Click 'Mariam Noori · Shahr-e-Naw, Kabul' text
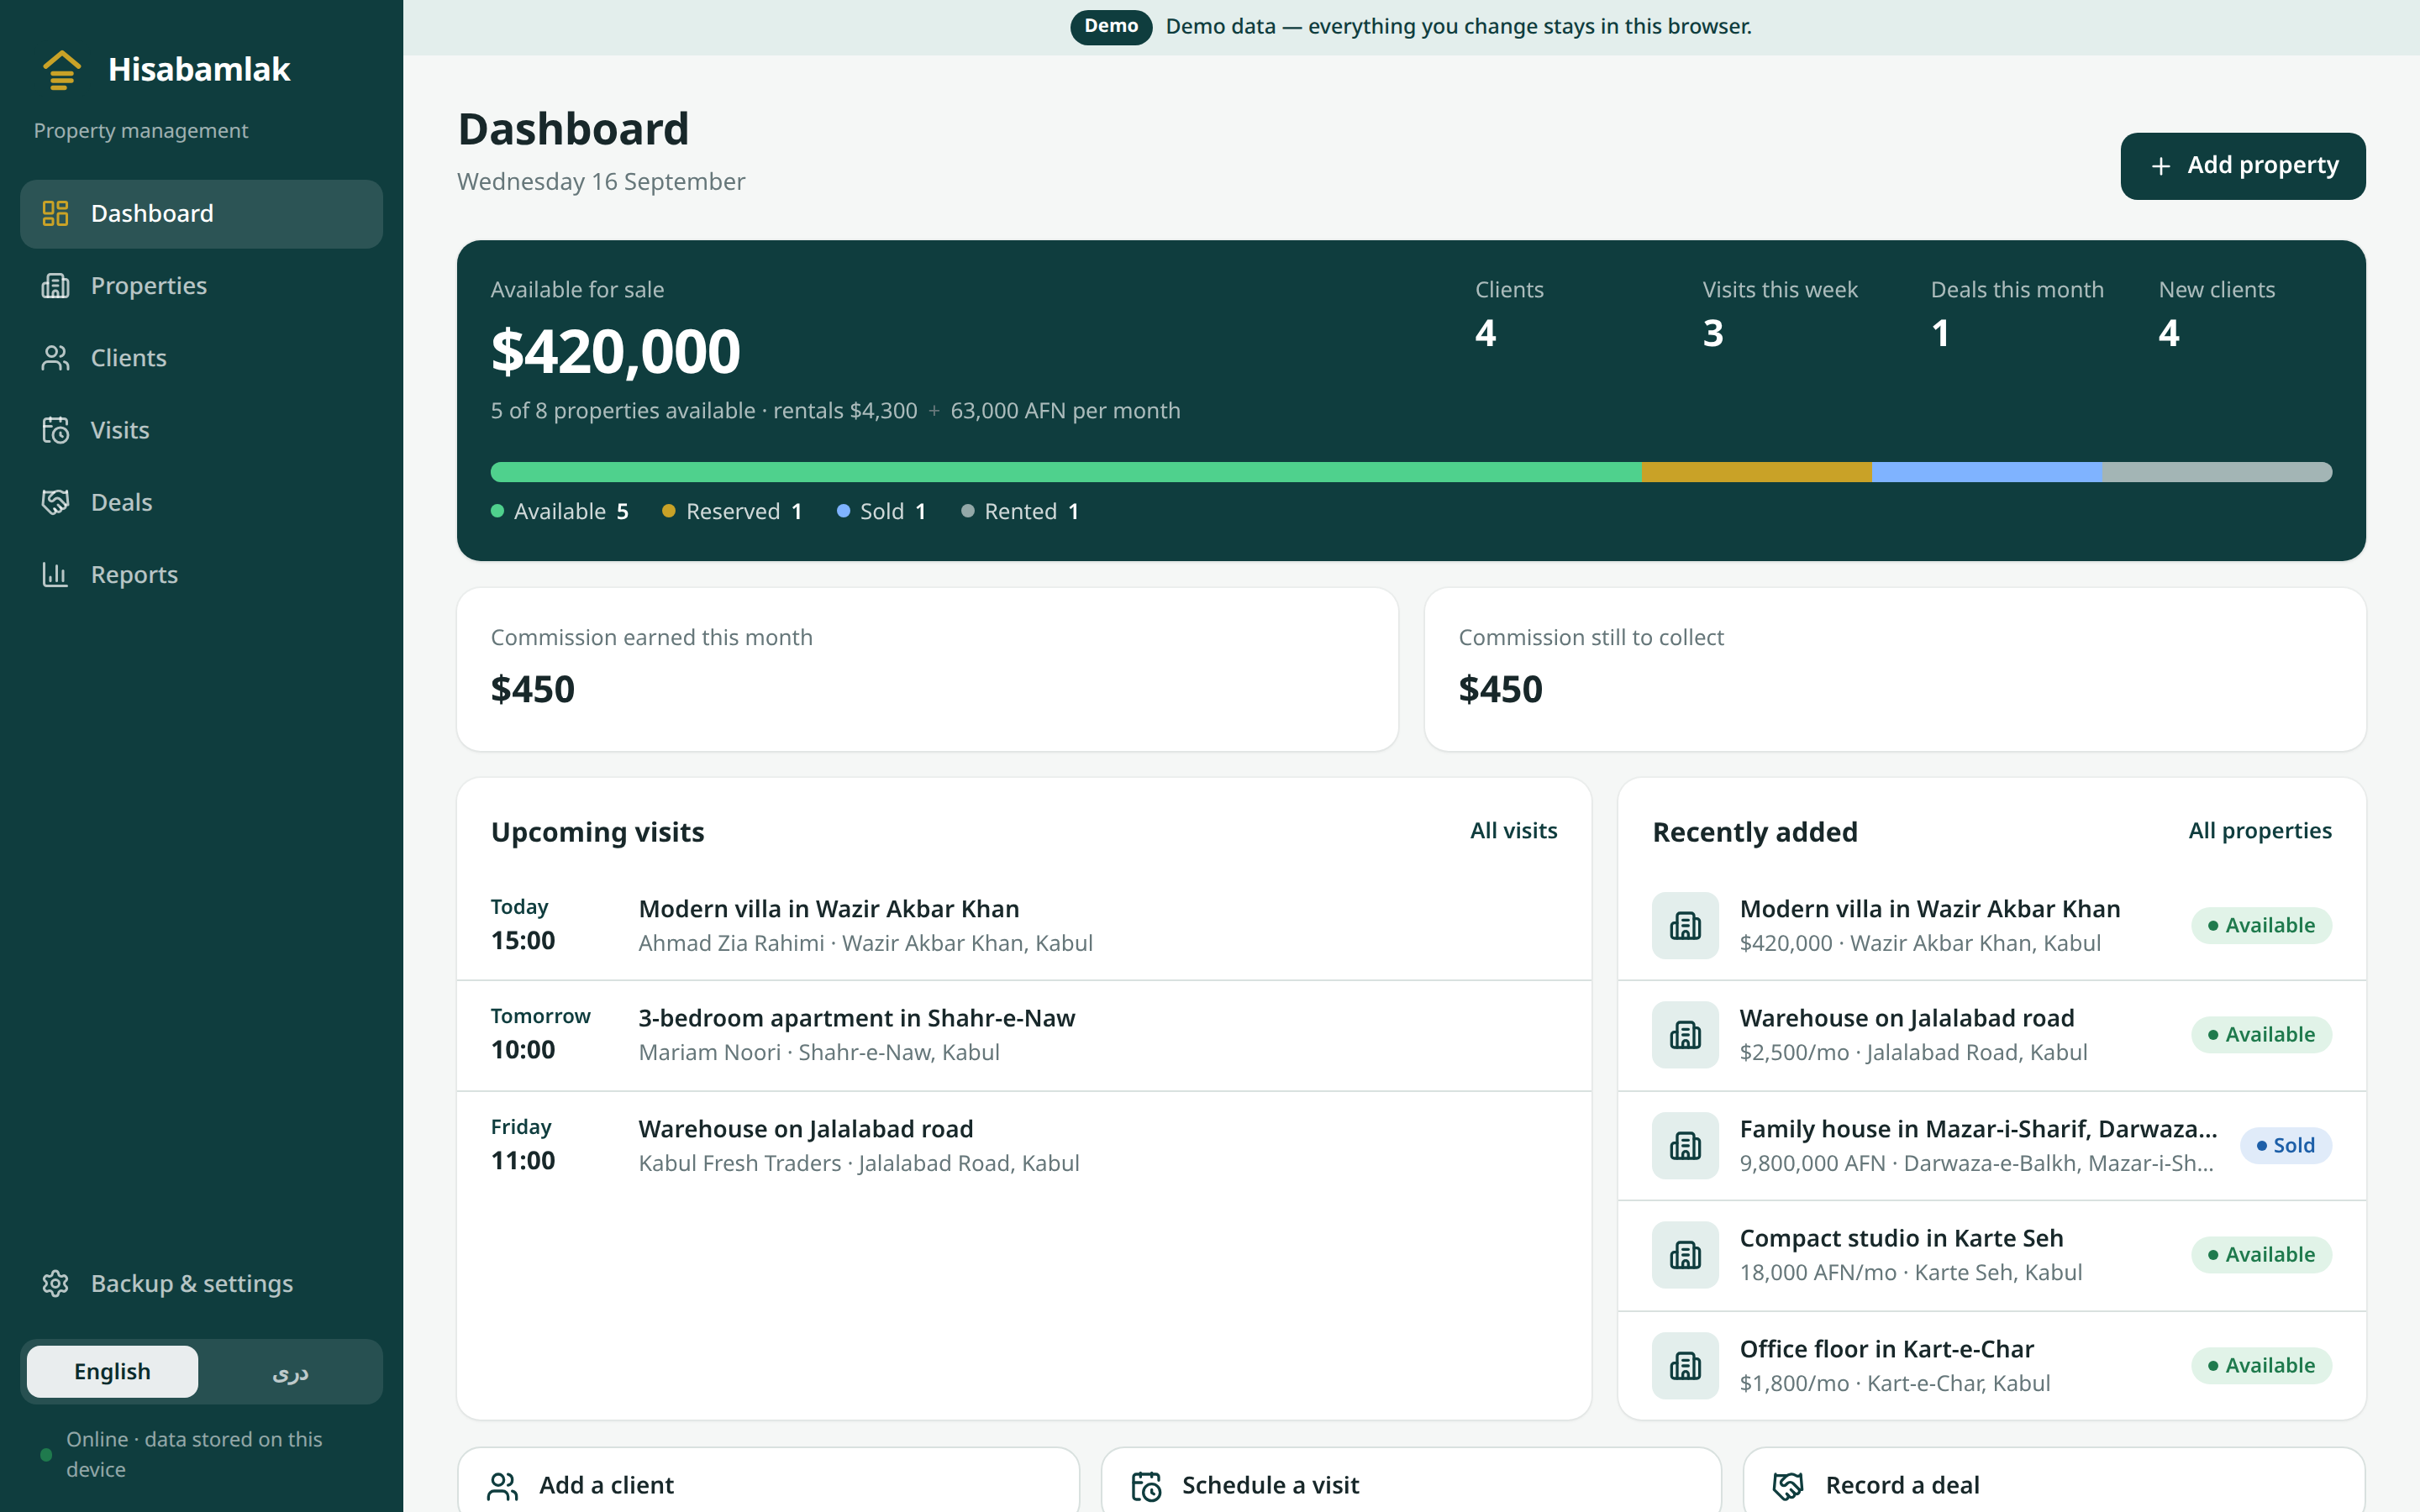The width and height of the screenshot is (2420, 1512). pyautogui.click(x=819, y=1052)
